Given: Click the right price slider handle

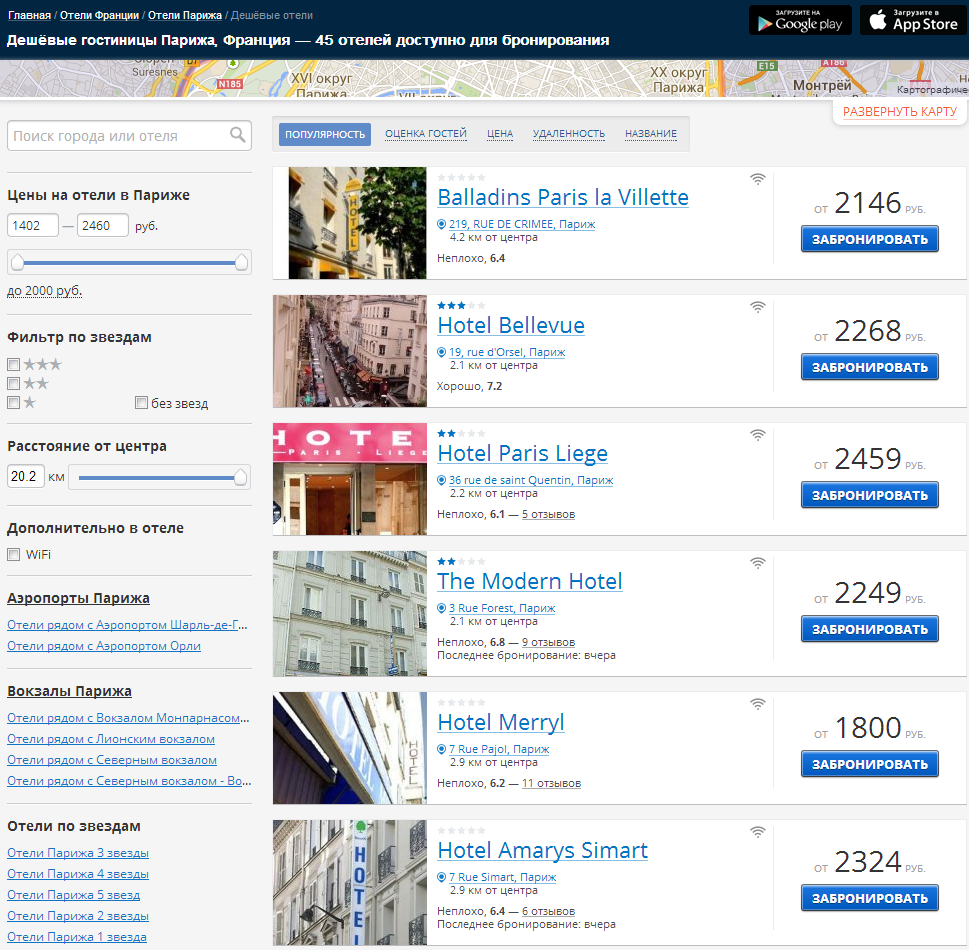Looking at the screenshot, I should point(242,262).
